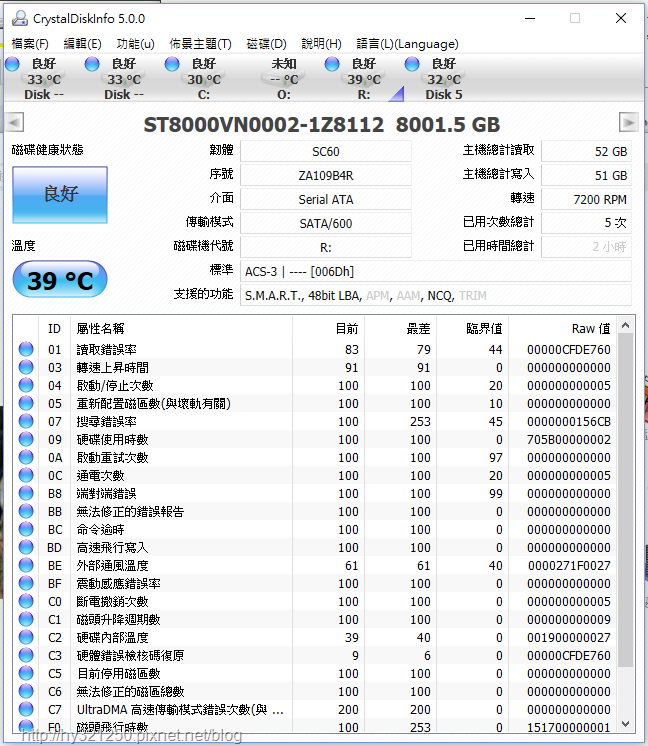The height and width of the screenshot is (746, 648).
Task: Click the status orb for attribute C3
Action: (26, 656)
